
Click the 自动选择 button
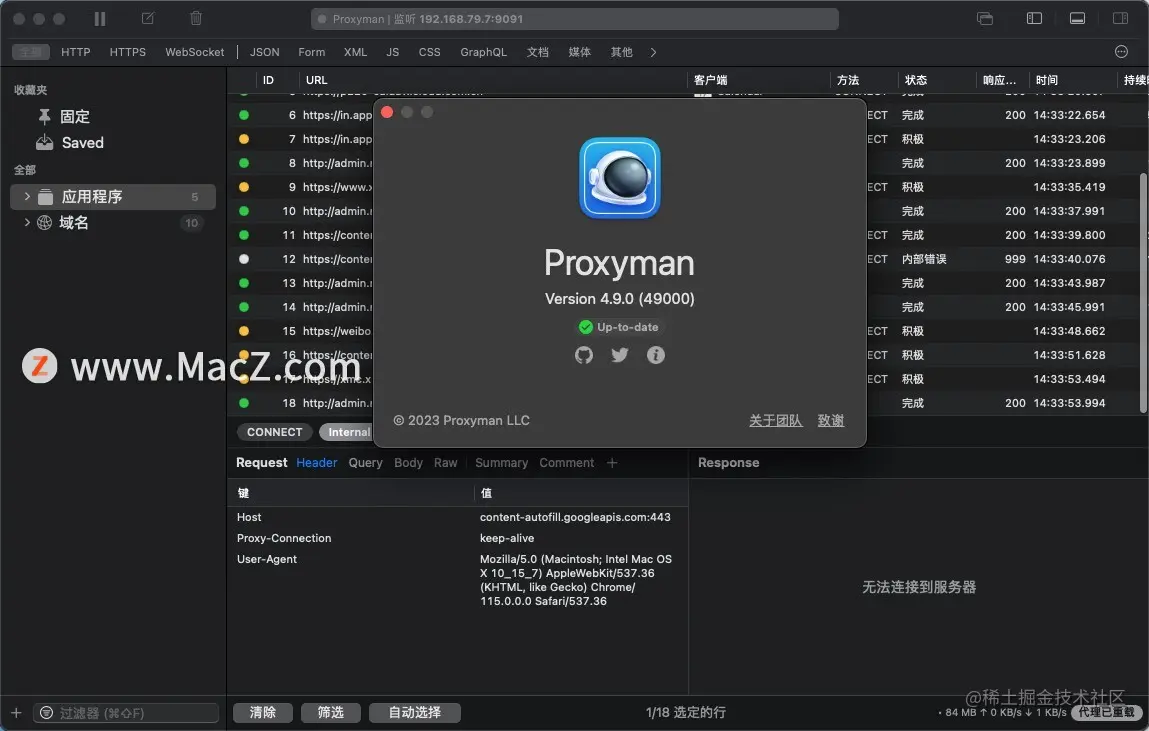(x=415, y=713)
